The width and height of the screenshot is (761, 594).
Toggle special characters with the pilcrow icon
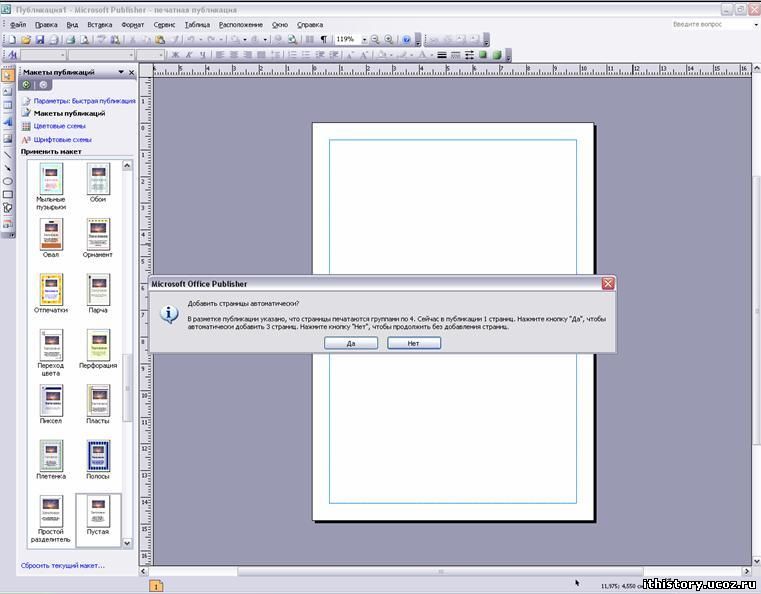tap(324, 39)
